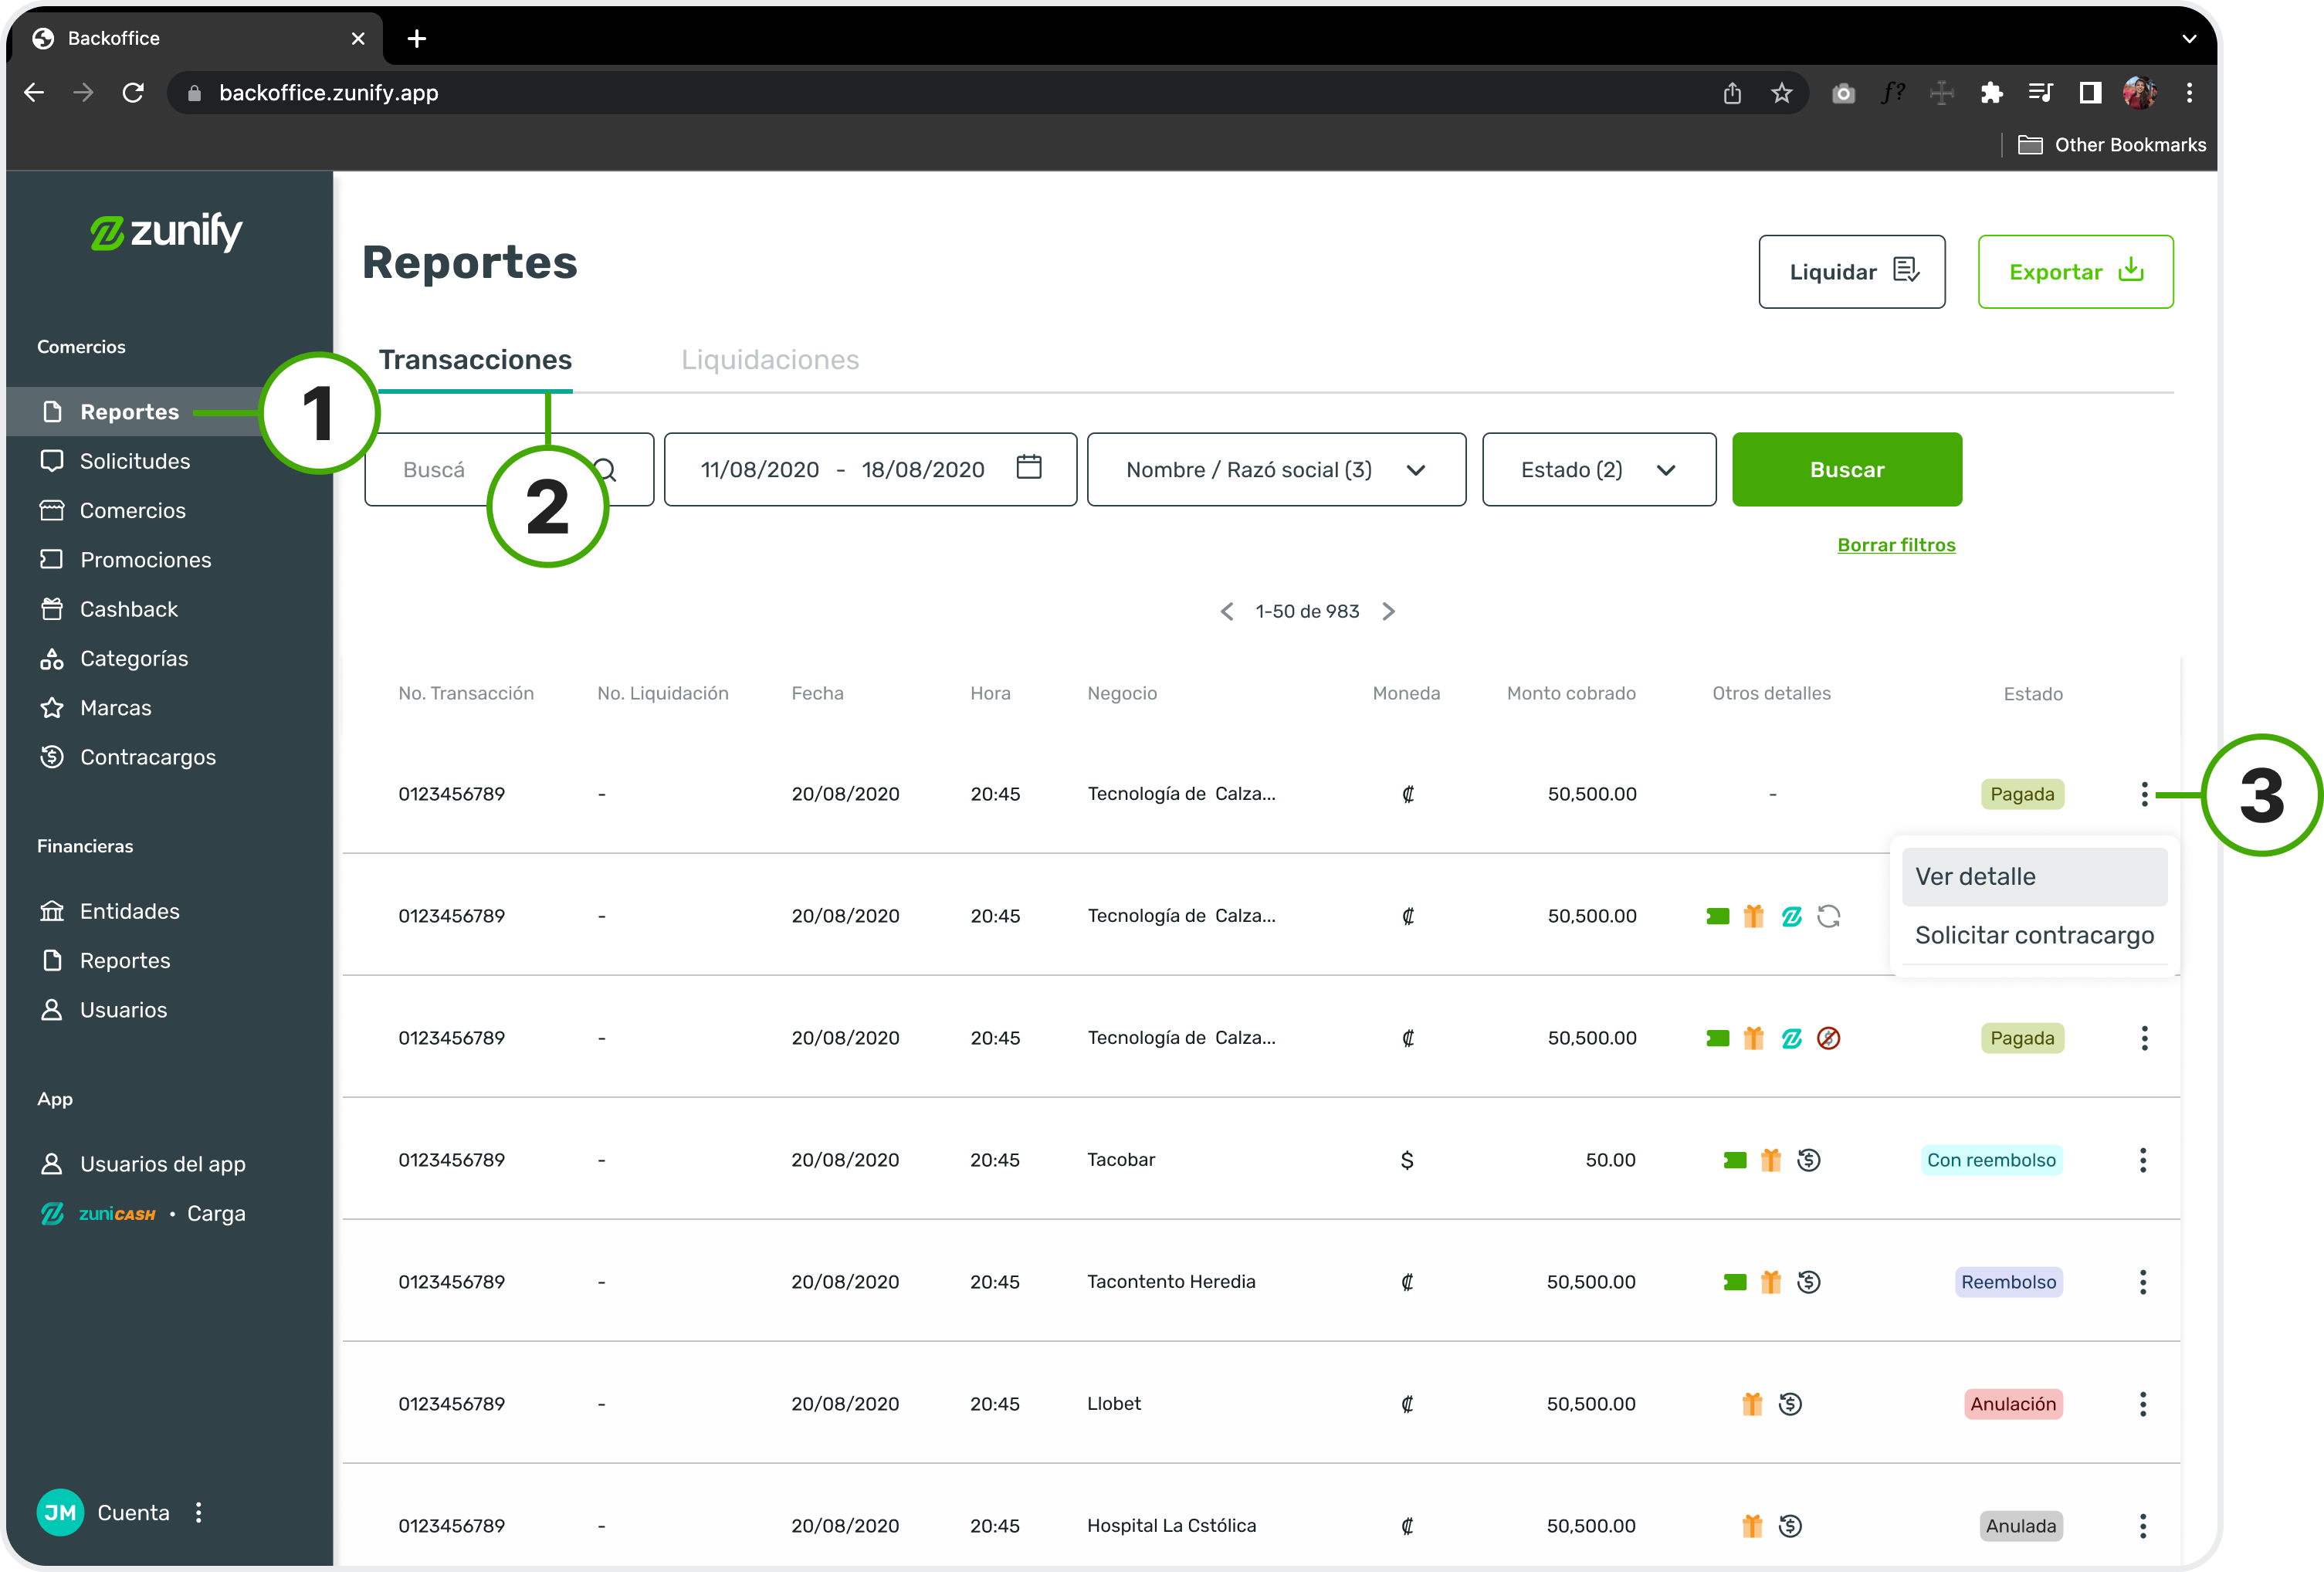Viewport: 2324px width, 1572px height.
Task: Click the calendar icon in date range
Action: 1029,468
